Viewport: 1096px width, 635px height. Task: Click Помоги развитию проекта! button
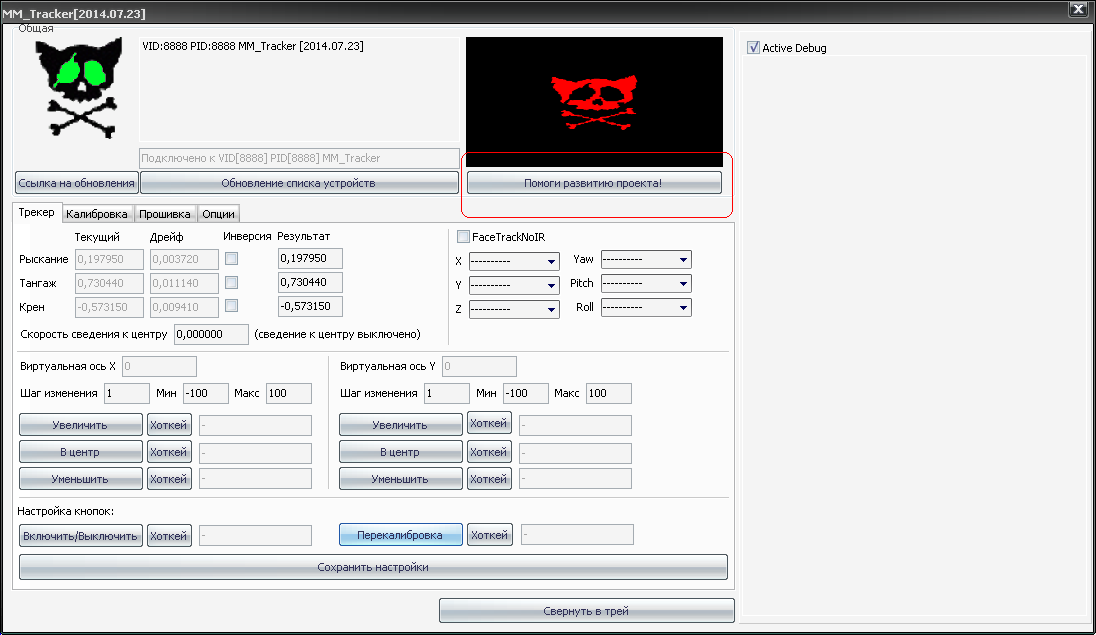point(593,183)
